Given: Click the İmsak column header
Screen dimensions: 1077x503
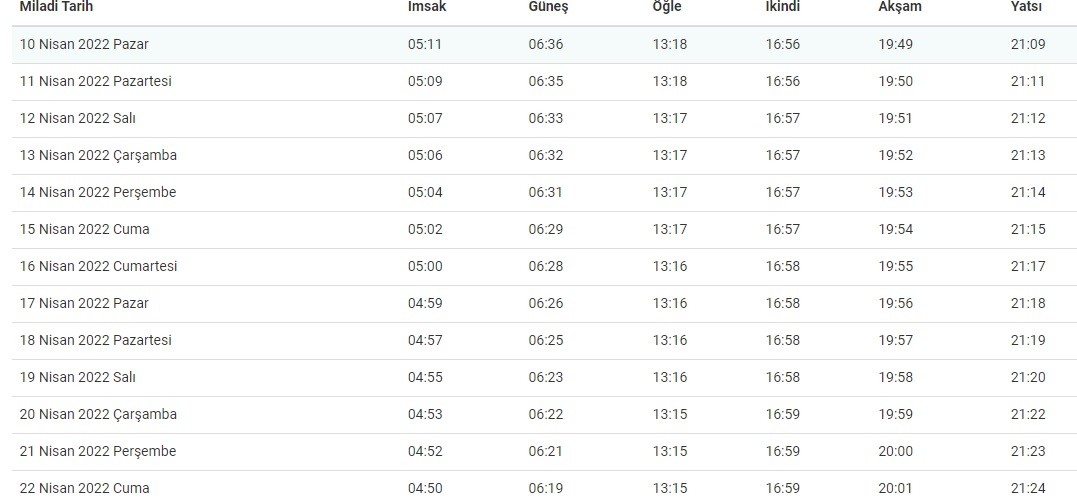Looking at the screenshot, I should pos(427,7).
